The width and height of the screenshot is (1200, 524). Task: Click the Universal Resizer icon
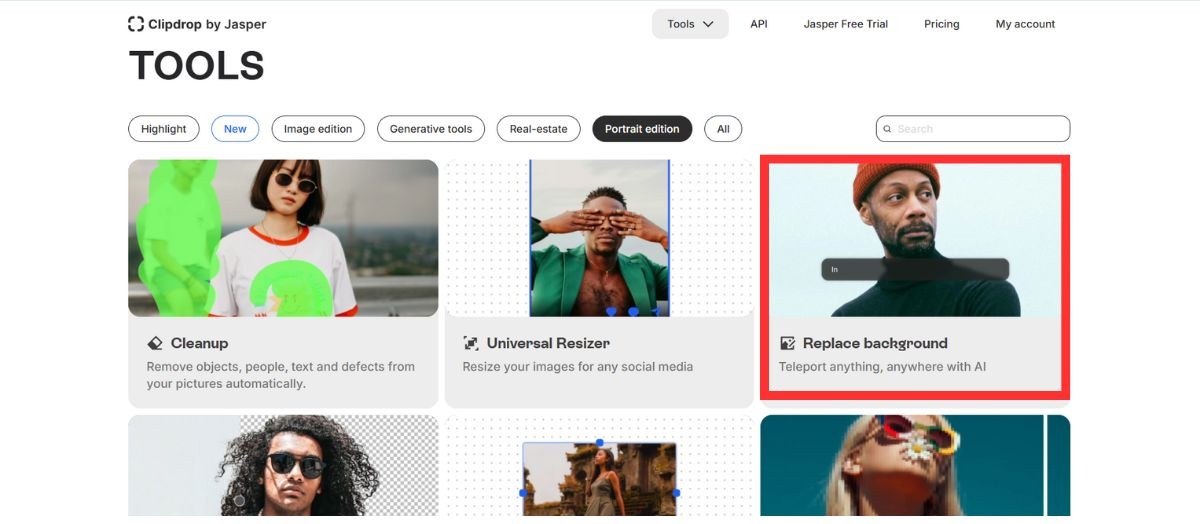point(471,343)
